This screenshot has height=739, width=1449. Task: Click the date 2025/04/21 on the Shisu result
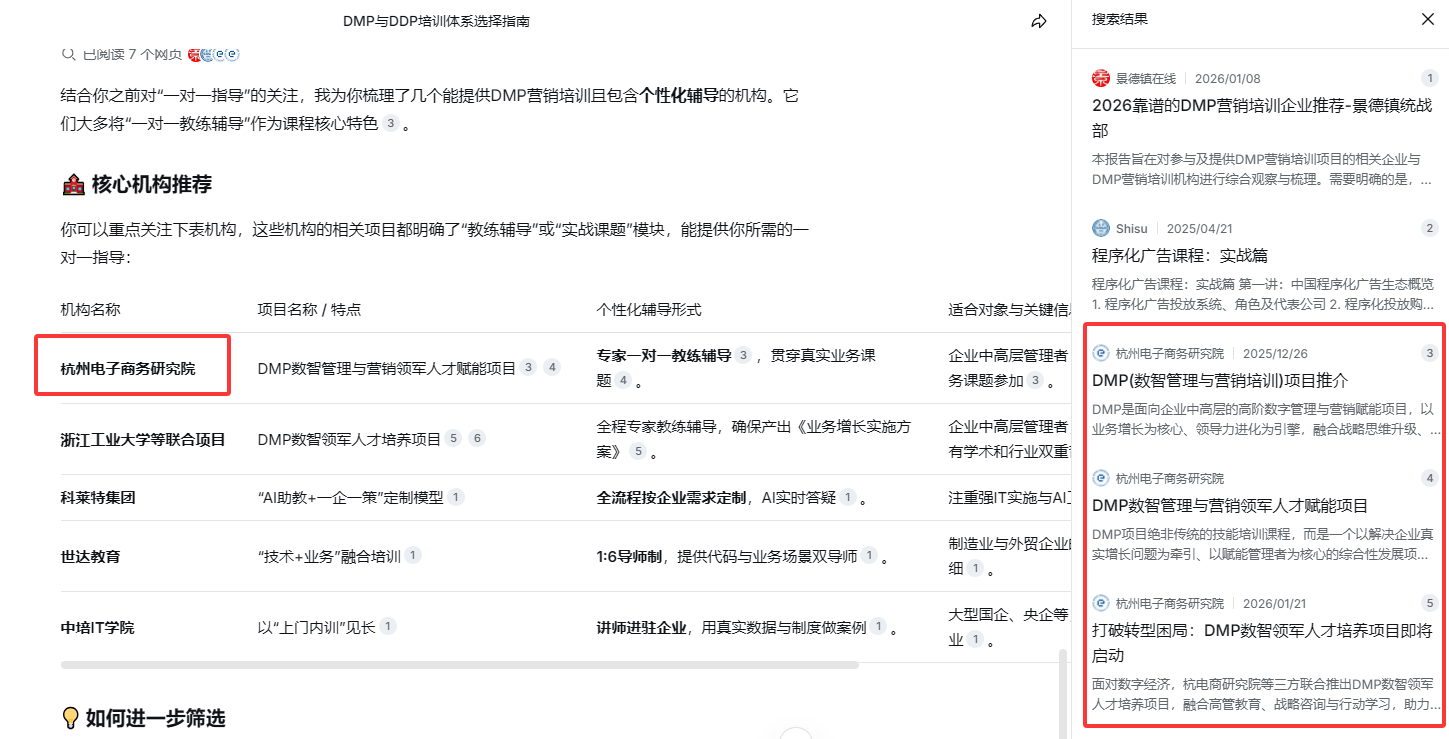pos(1200,228)
